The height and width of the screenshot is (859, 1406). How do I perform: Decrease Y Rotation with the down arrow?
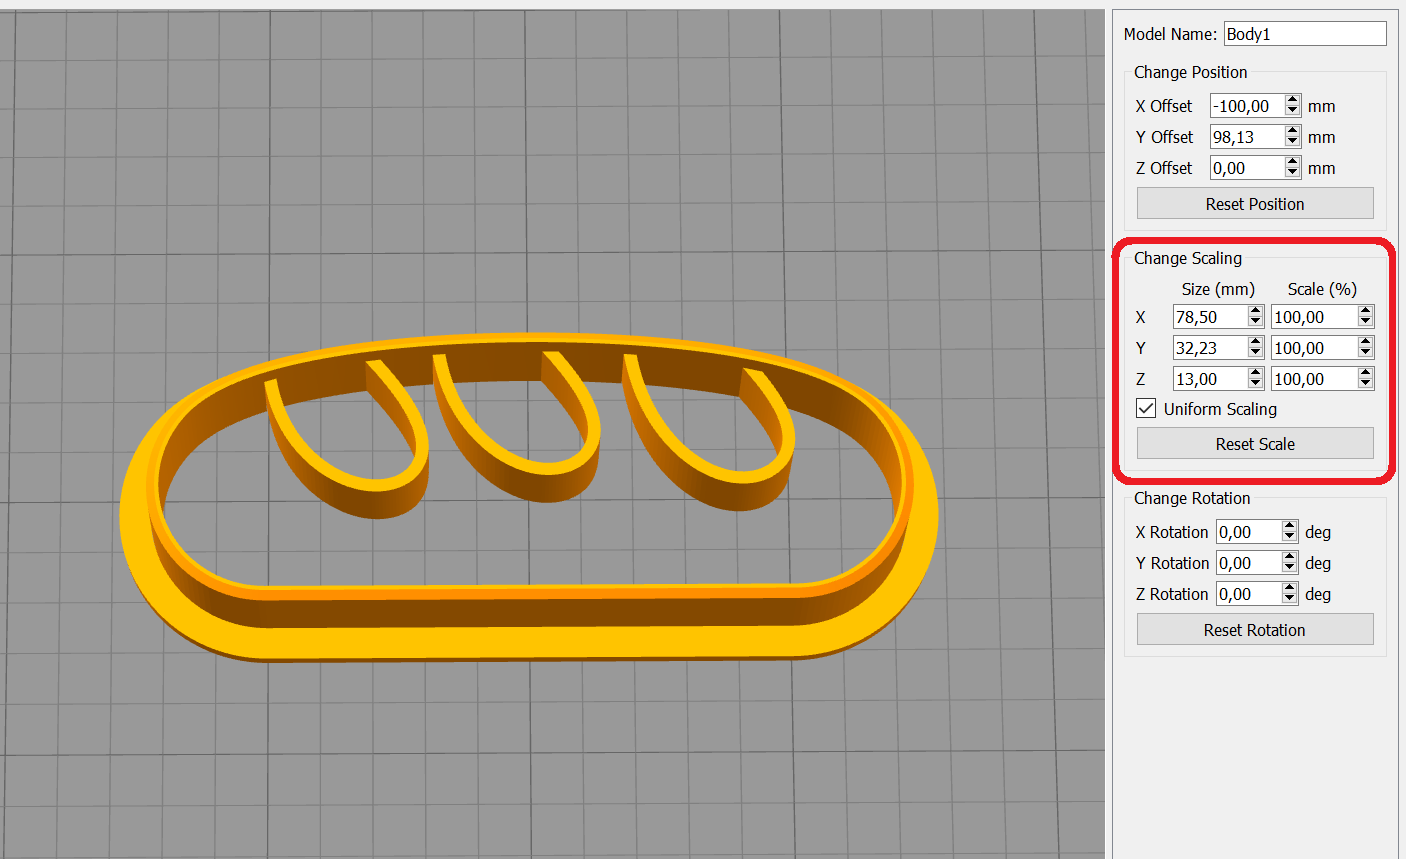pos(1290,569)
